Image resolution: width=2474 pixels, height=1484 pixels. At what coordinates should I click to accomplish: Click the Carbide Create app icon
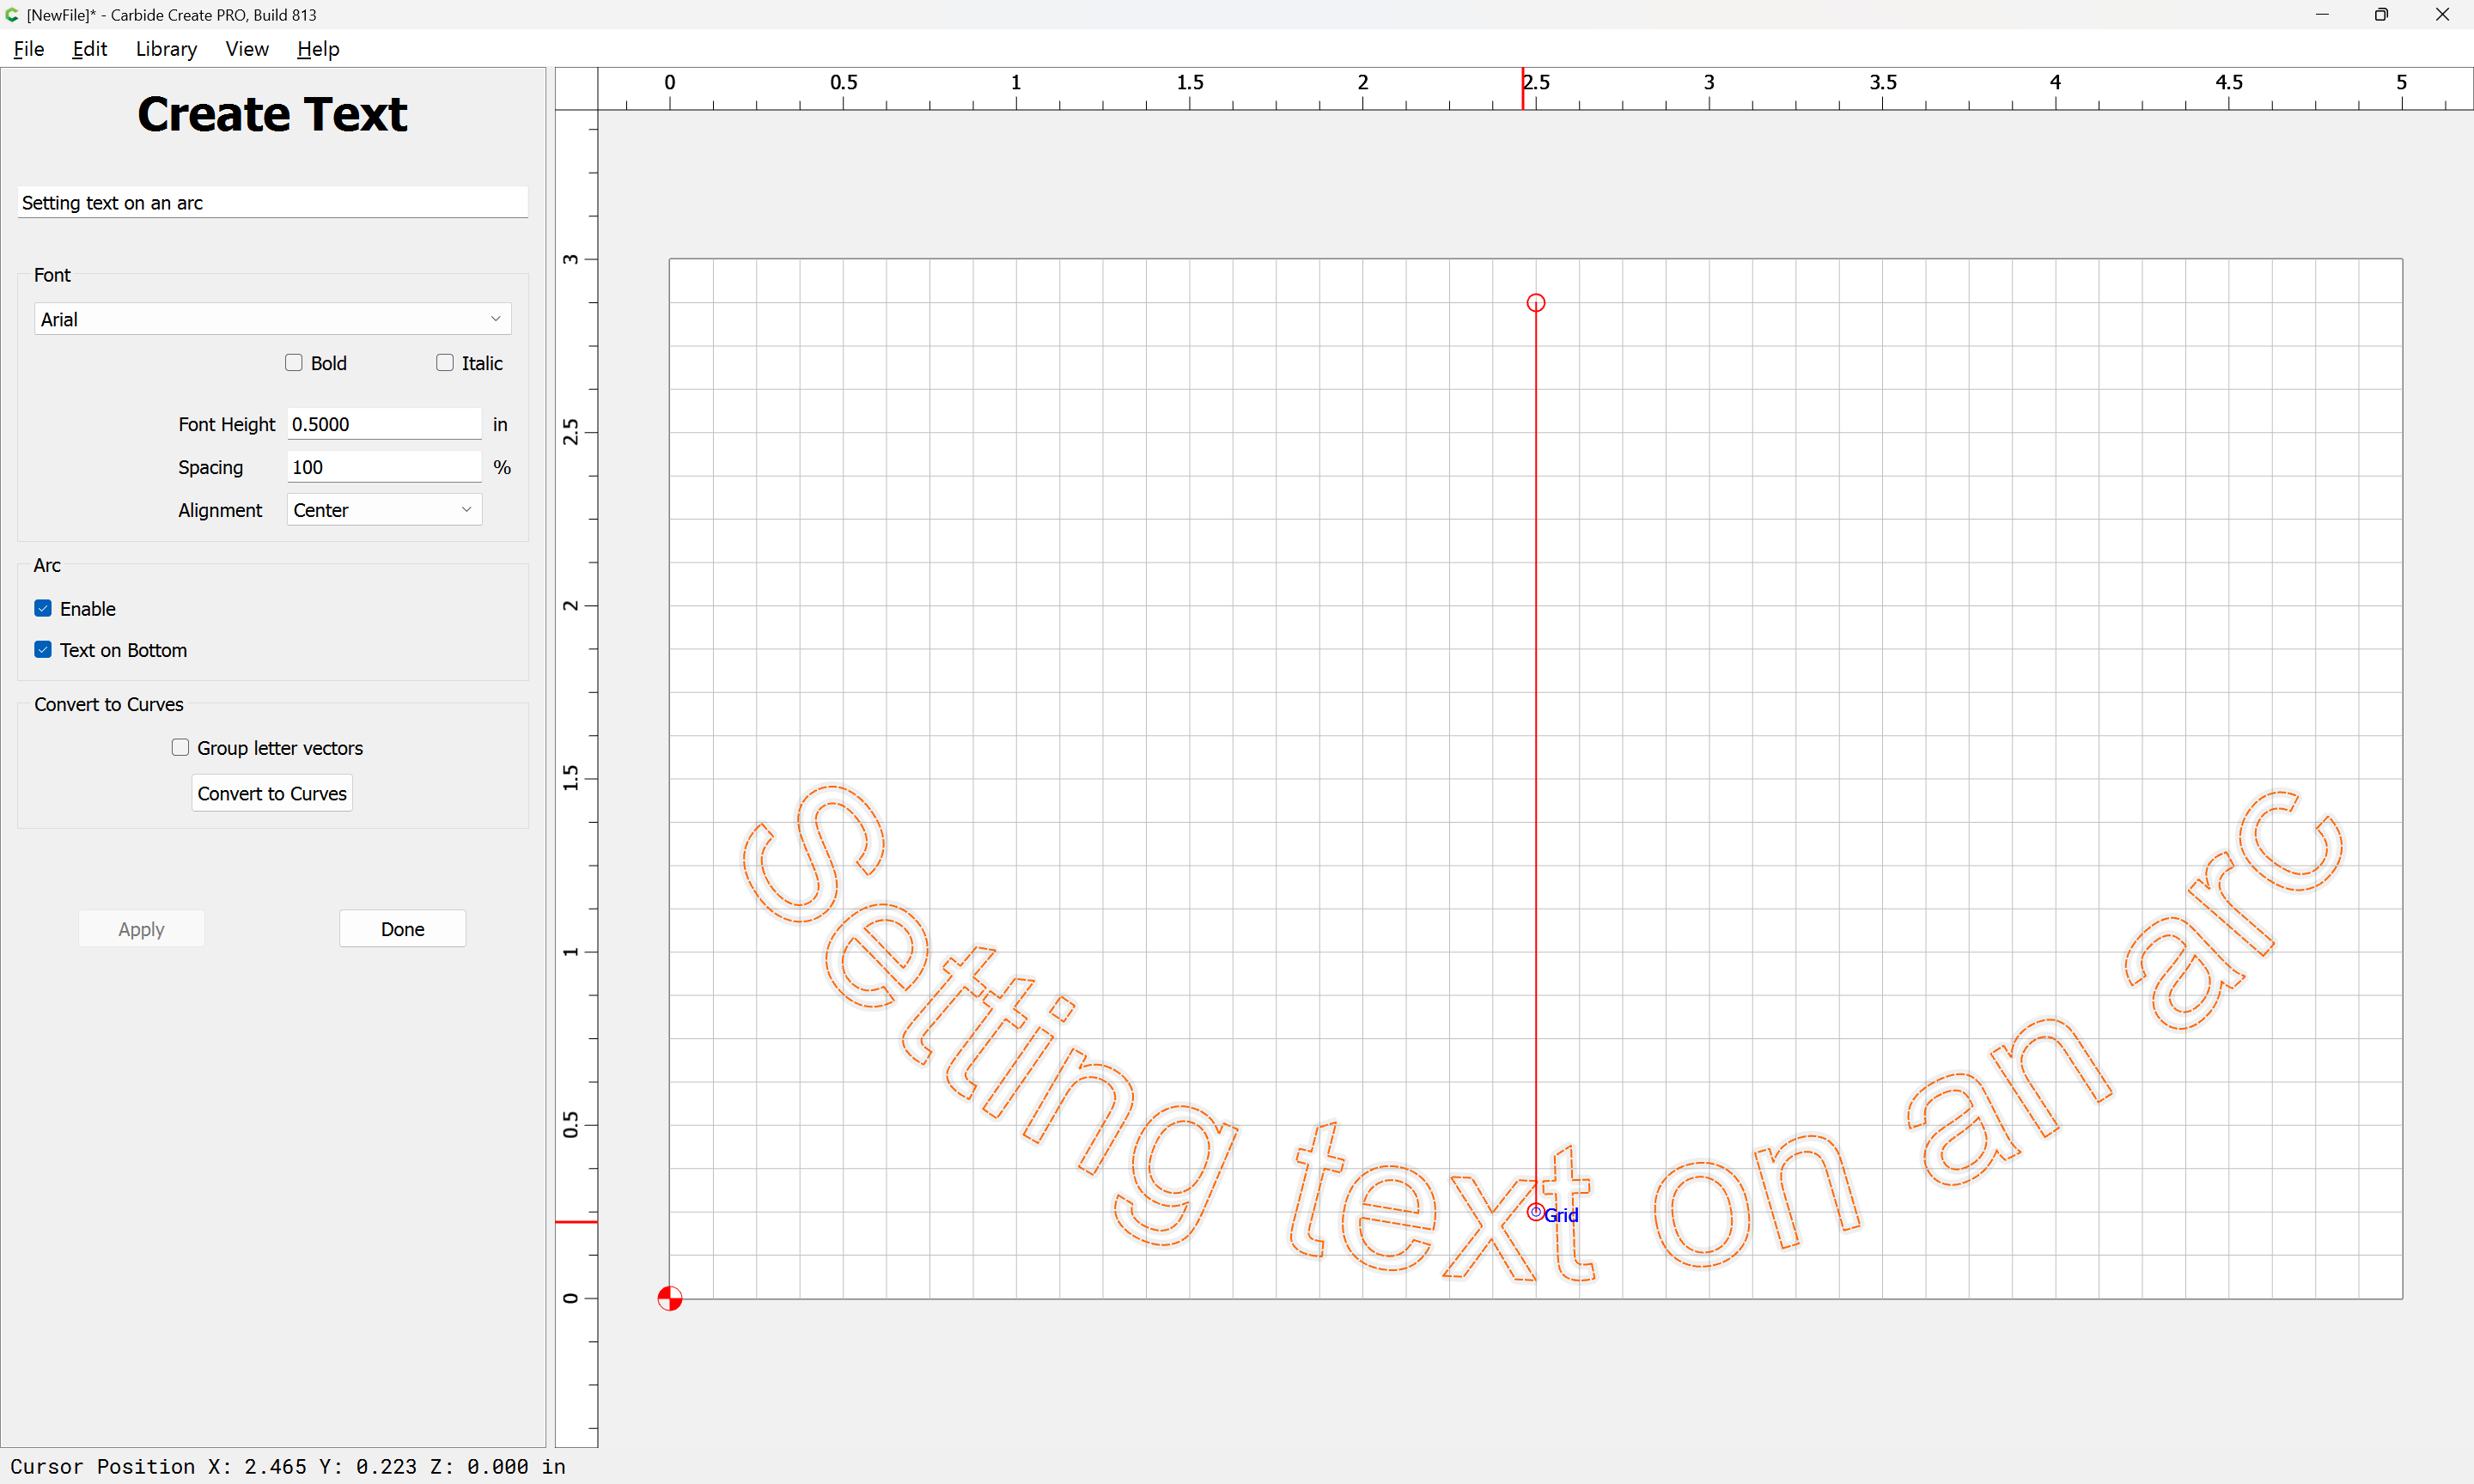pyautogui.click(x=12, y=15)
